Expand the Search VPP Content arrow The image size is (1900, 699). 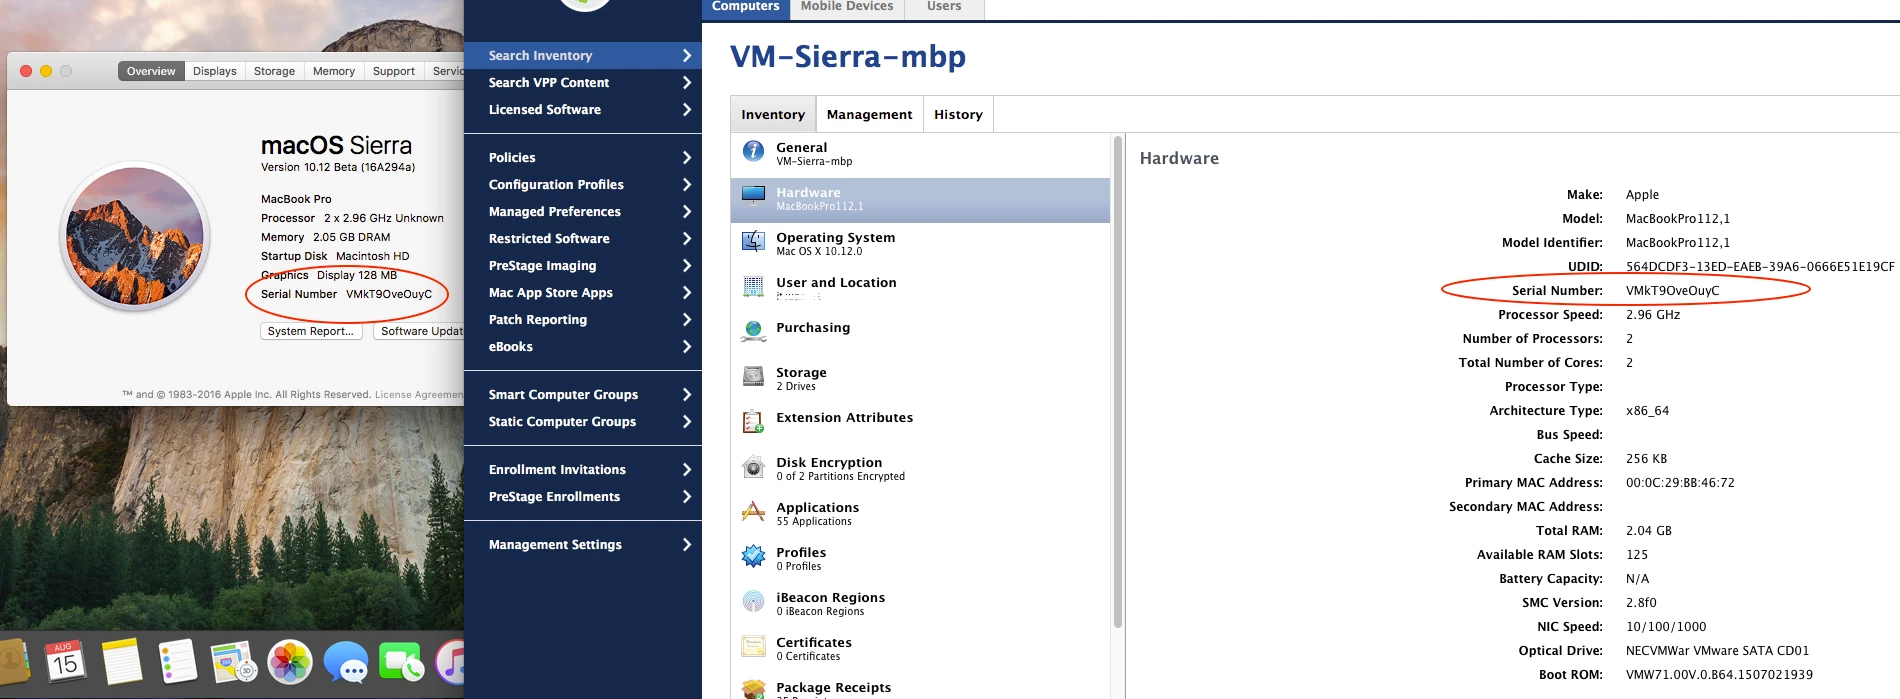click(x=686, y=83)
